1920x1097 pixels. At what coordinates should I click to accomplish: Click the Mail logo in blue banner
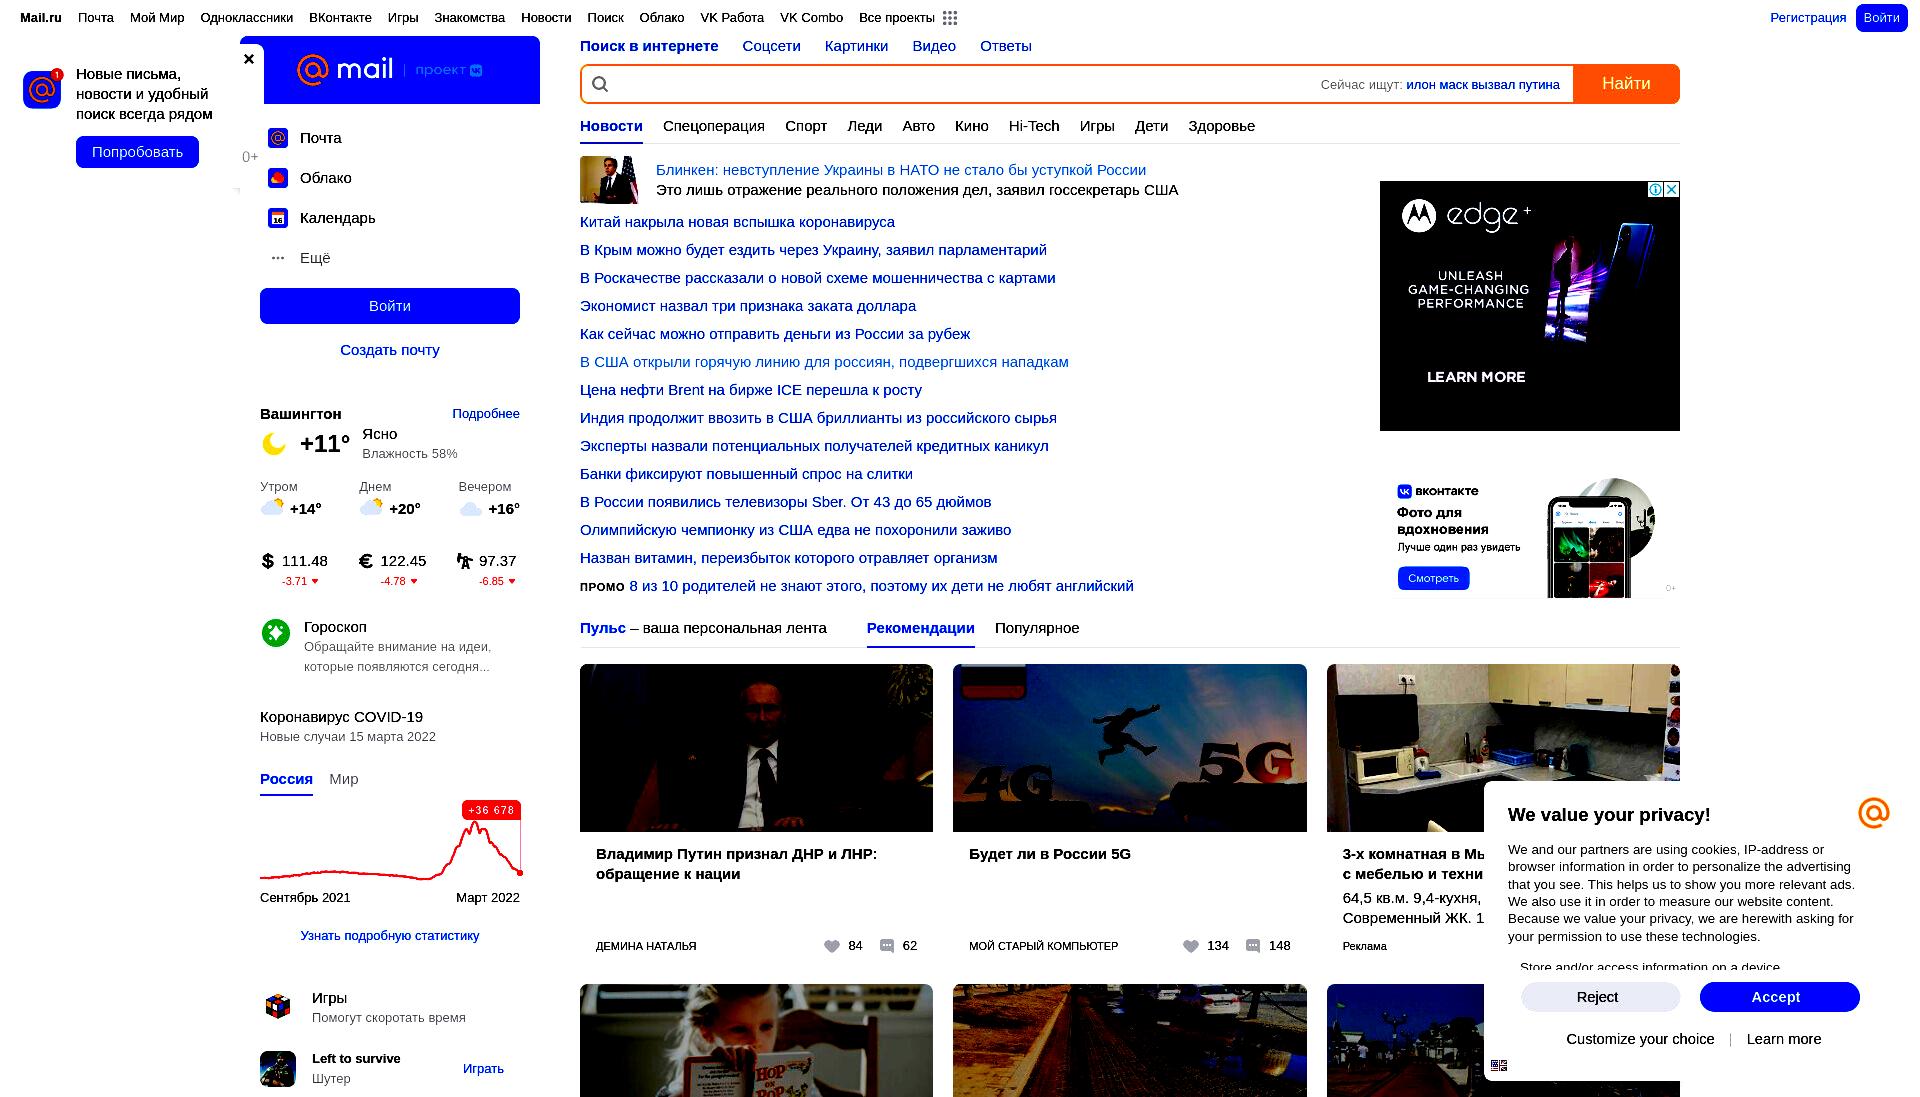[345, 69]
